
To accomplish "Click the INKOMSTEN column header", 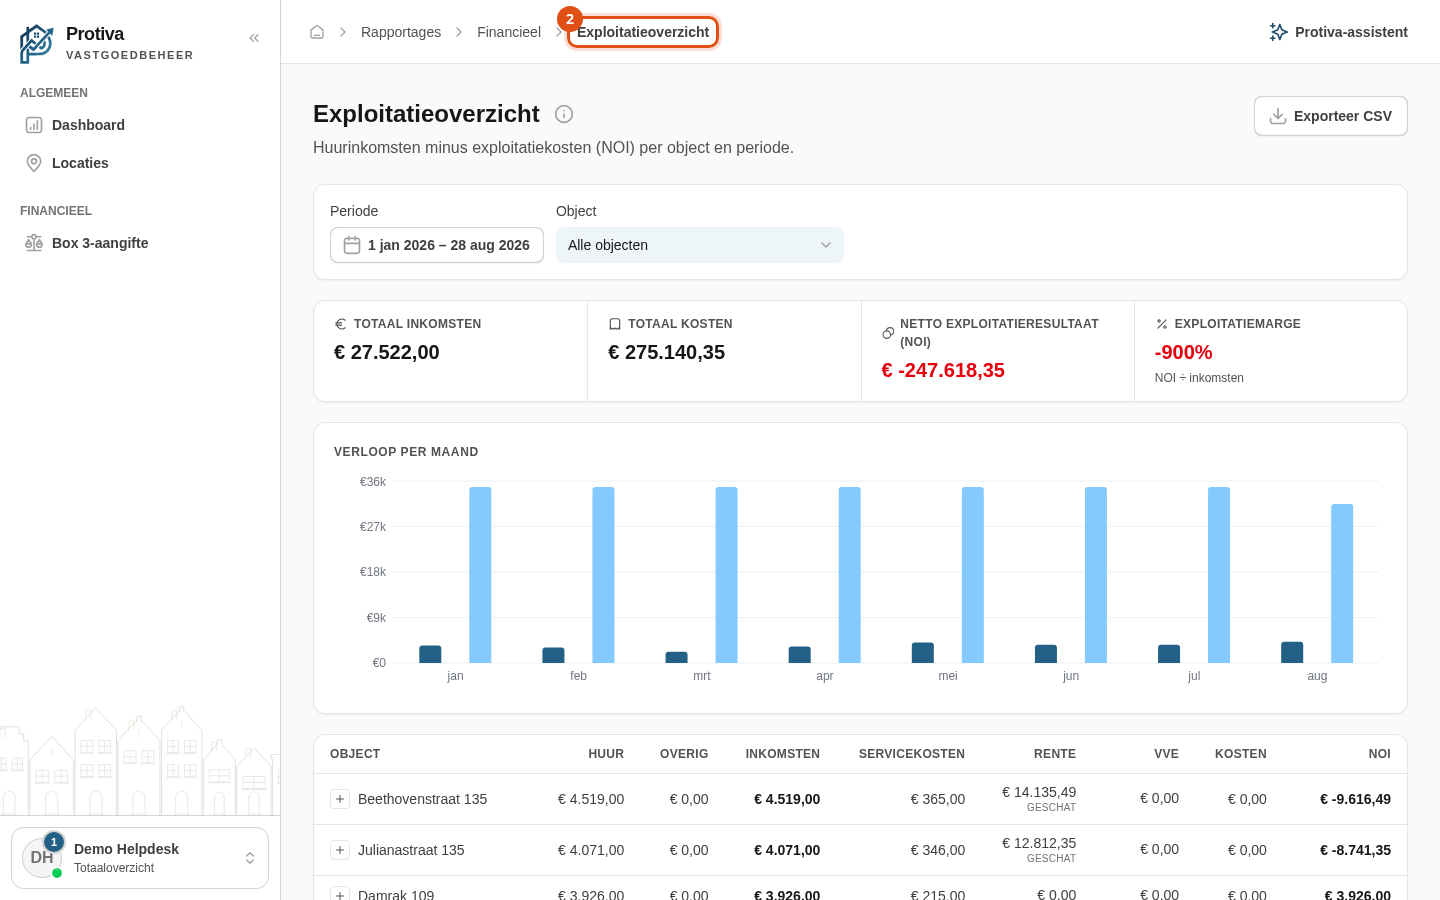I will click(783, 754).
